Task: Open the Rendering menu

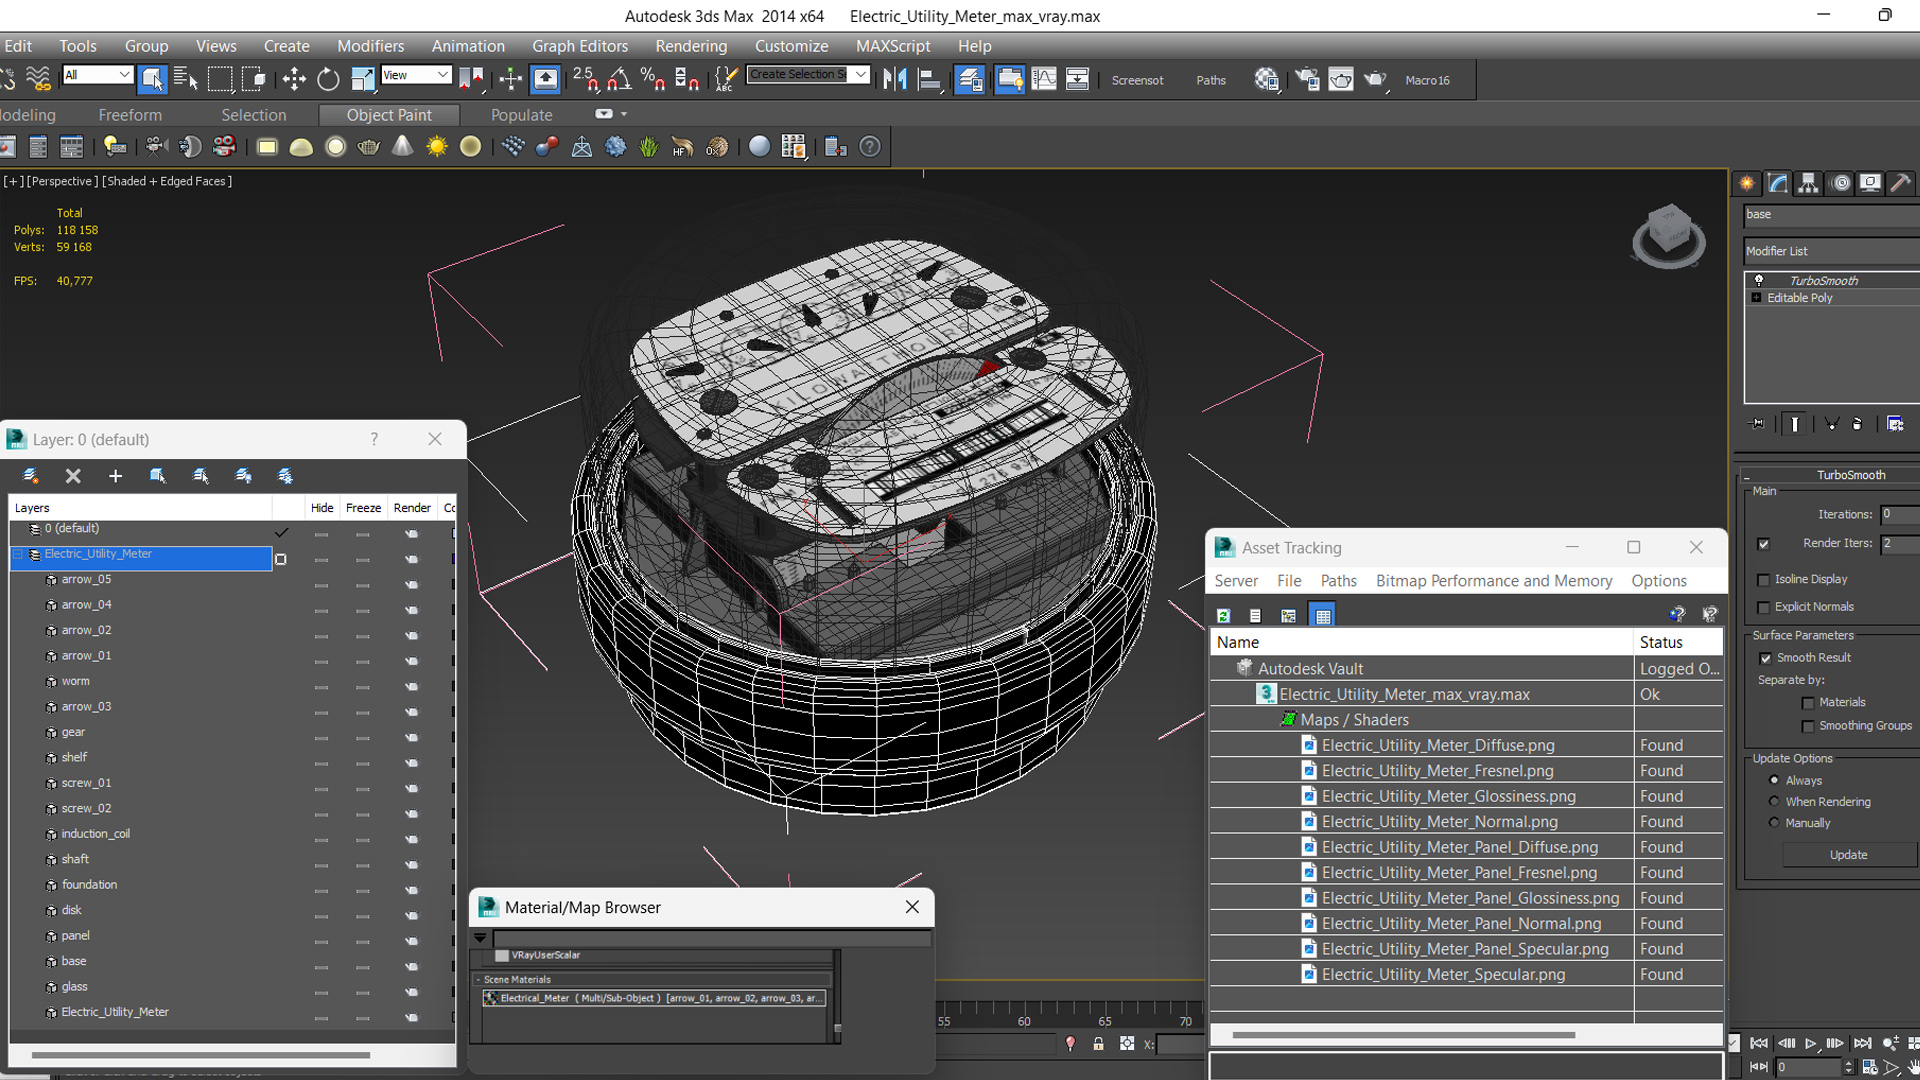Action: coord(691,46)
